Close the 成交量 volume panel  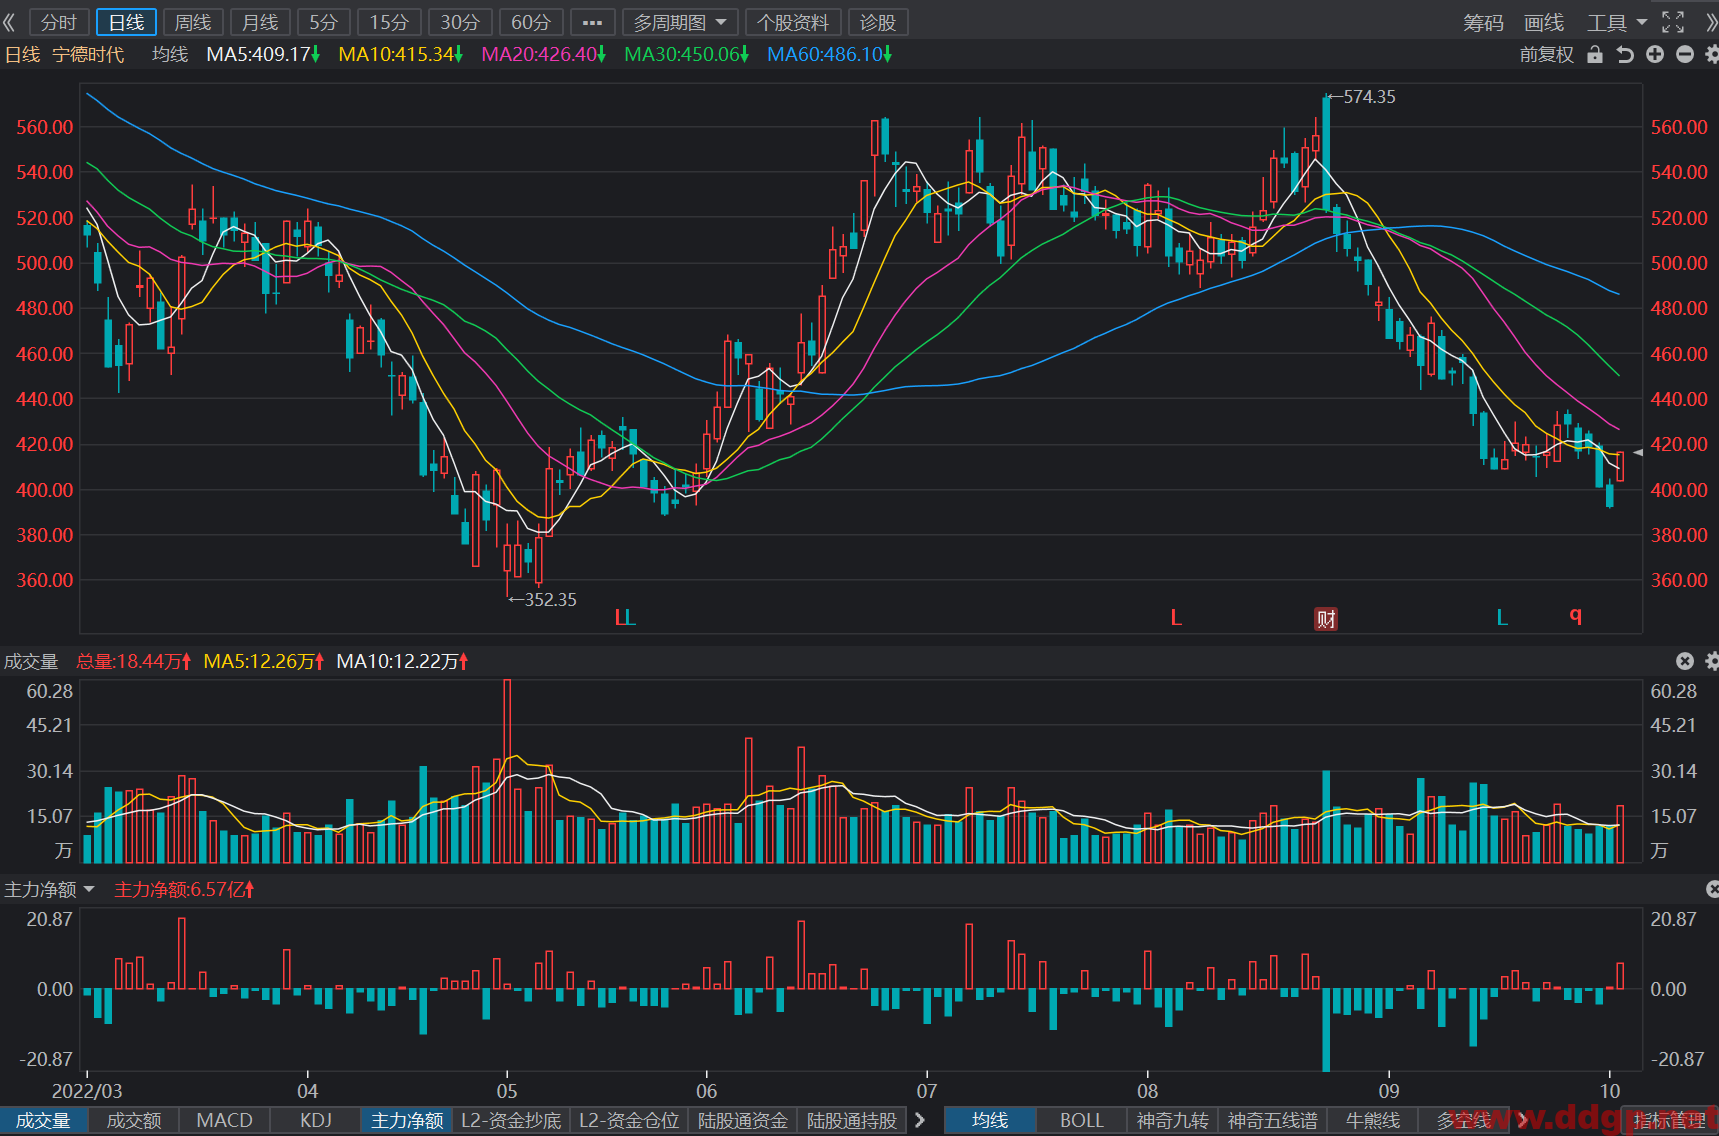[1685, 661]
